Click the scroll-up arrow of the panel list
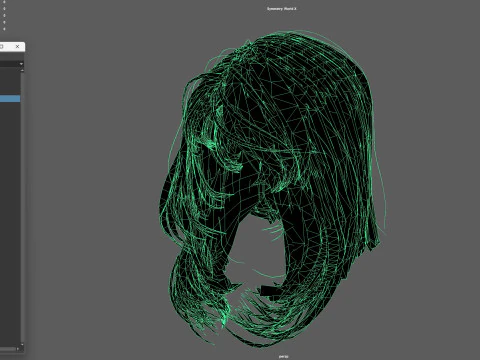The width and height of the screenshot is (480, 360). (22, 71)
